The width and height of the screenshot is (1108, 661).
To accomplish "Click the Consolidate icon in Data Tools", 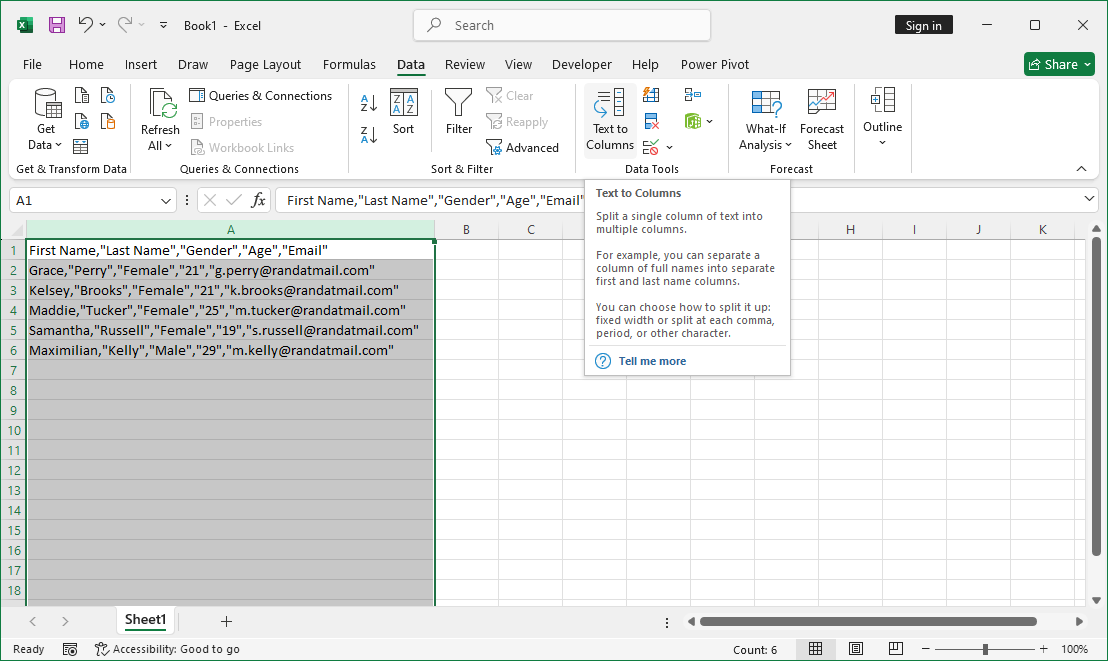I will [x=693, y=95].
